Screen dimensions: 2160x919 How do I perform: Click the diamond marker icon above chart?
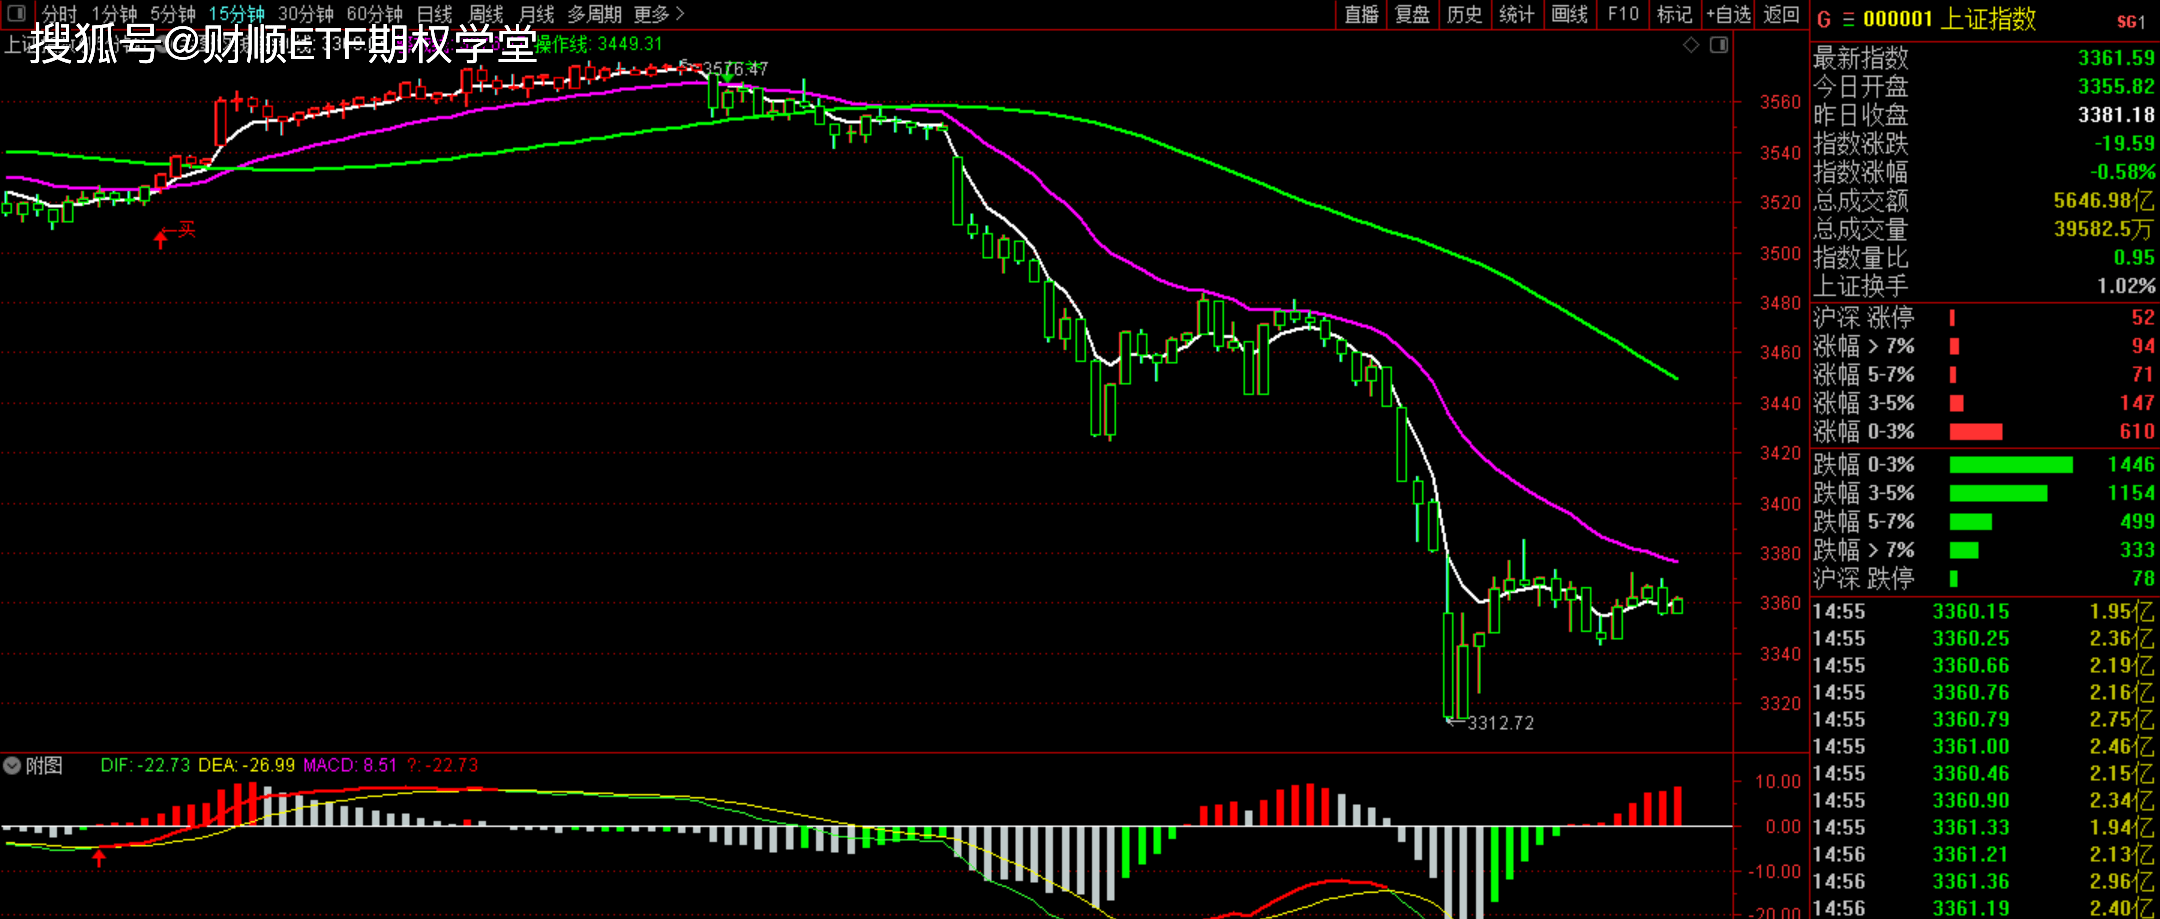click(x=1691, y=45)
